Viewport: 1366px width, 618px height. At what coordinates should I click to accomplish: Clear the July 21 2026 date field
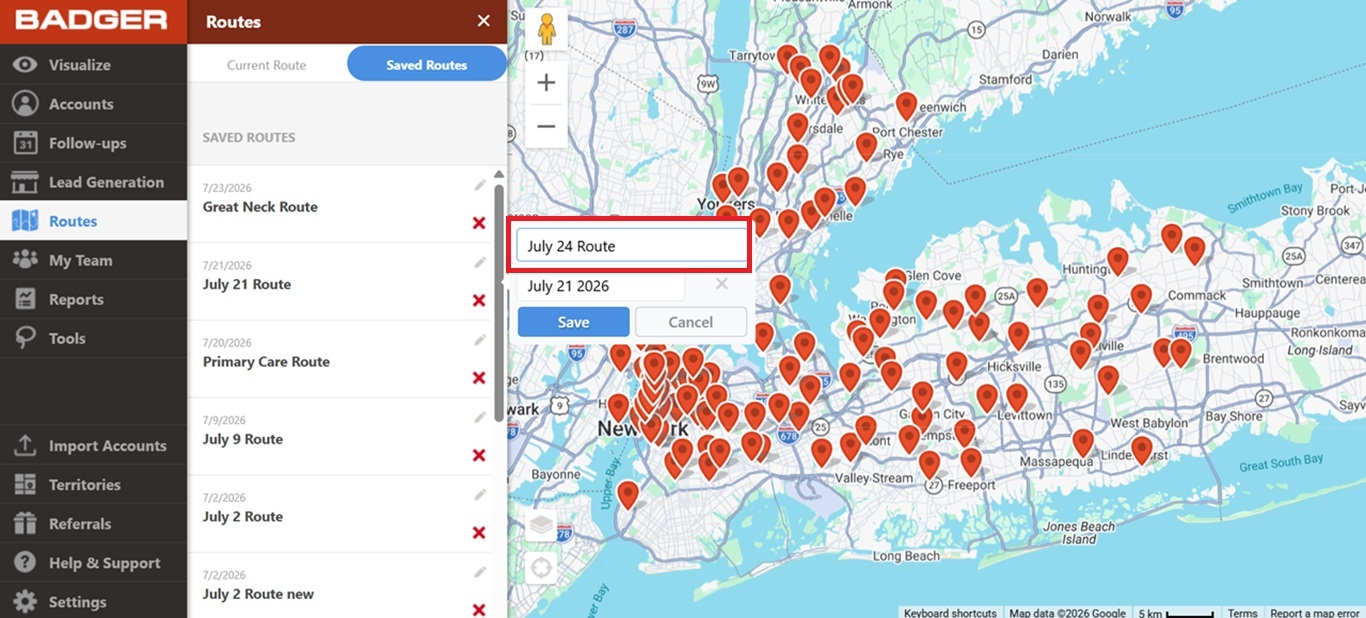[x=721, y=285]
